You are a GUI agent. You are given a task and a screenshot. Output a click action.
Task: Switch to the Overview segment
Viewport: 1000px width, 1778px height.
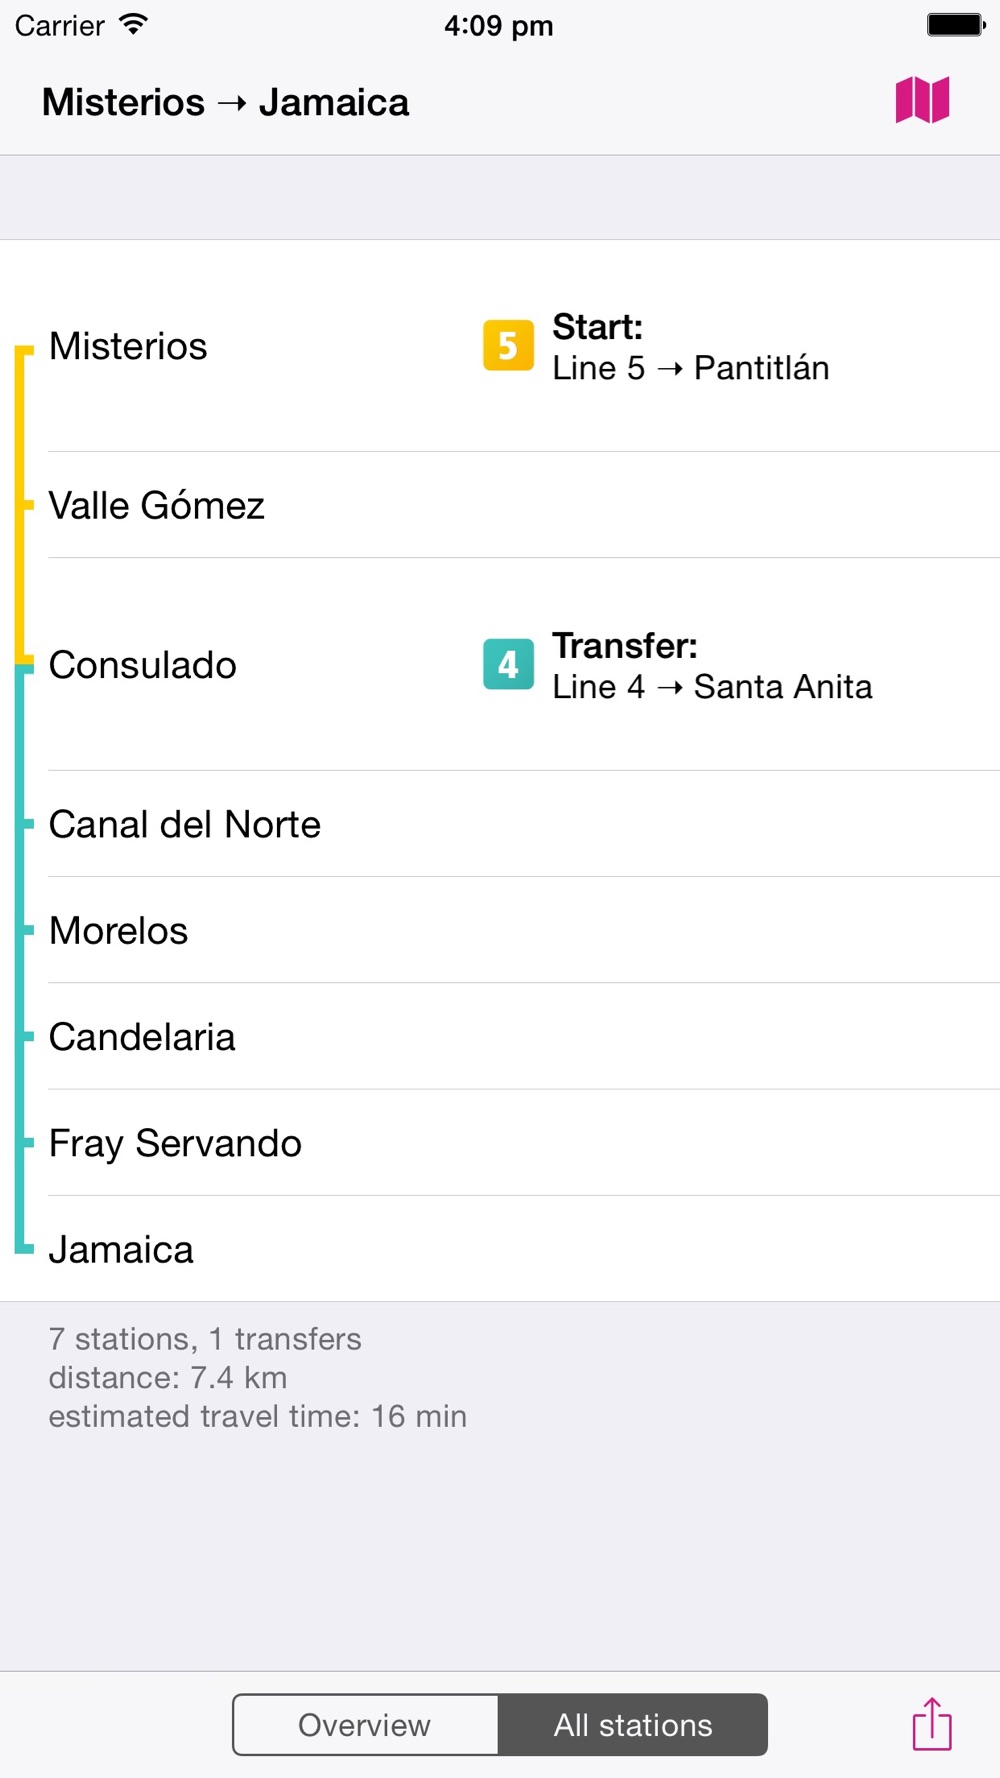pos(365,1725)
